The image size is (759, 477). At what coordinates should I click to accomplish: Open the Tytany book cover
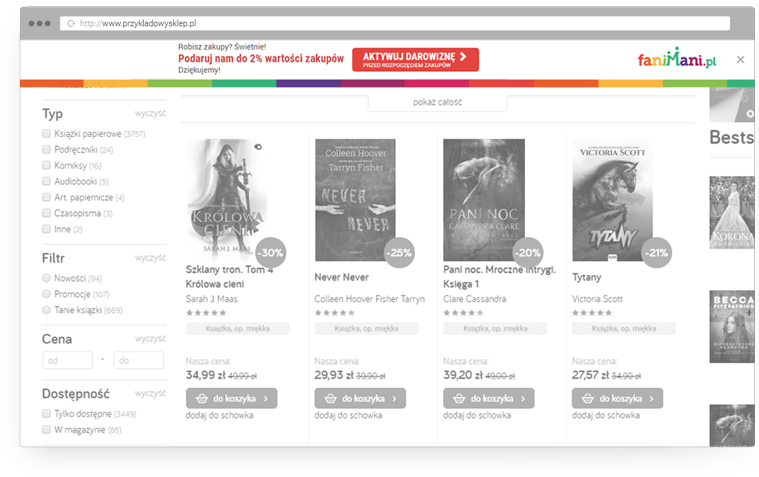point(612,200)
